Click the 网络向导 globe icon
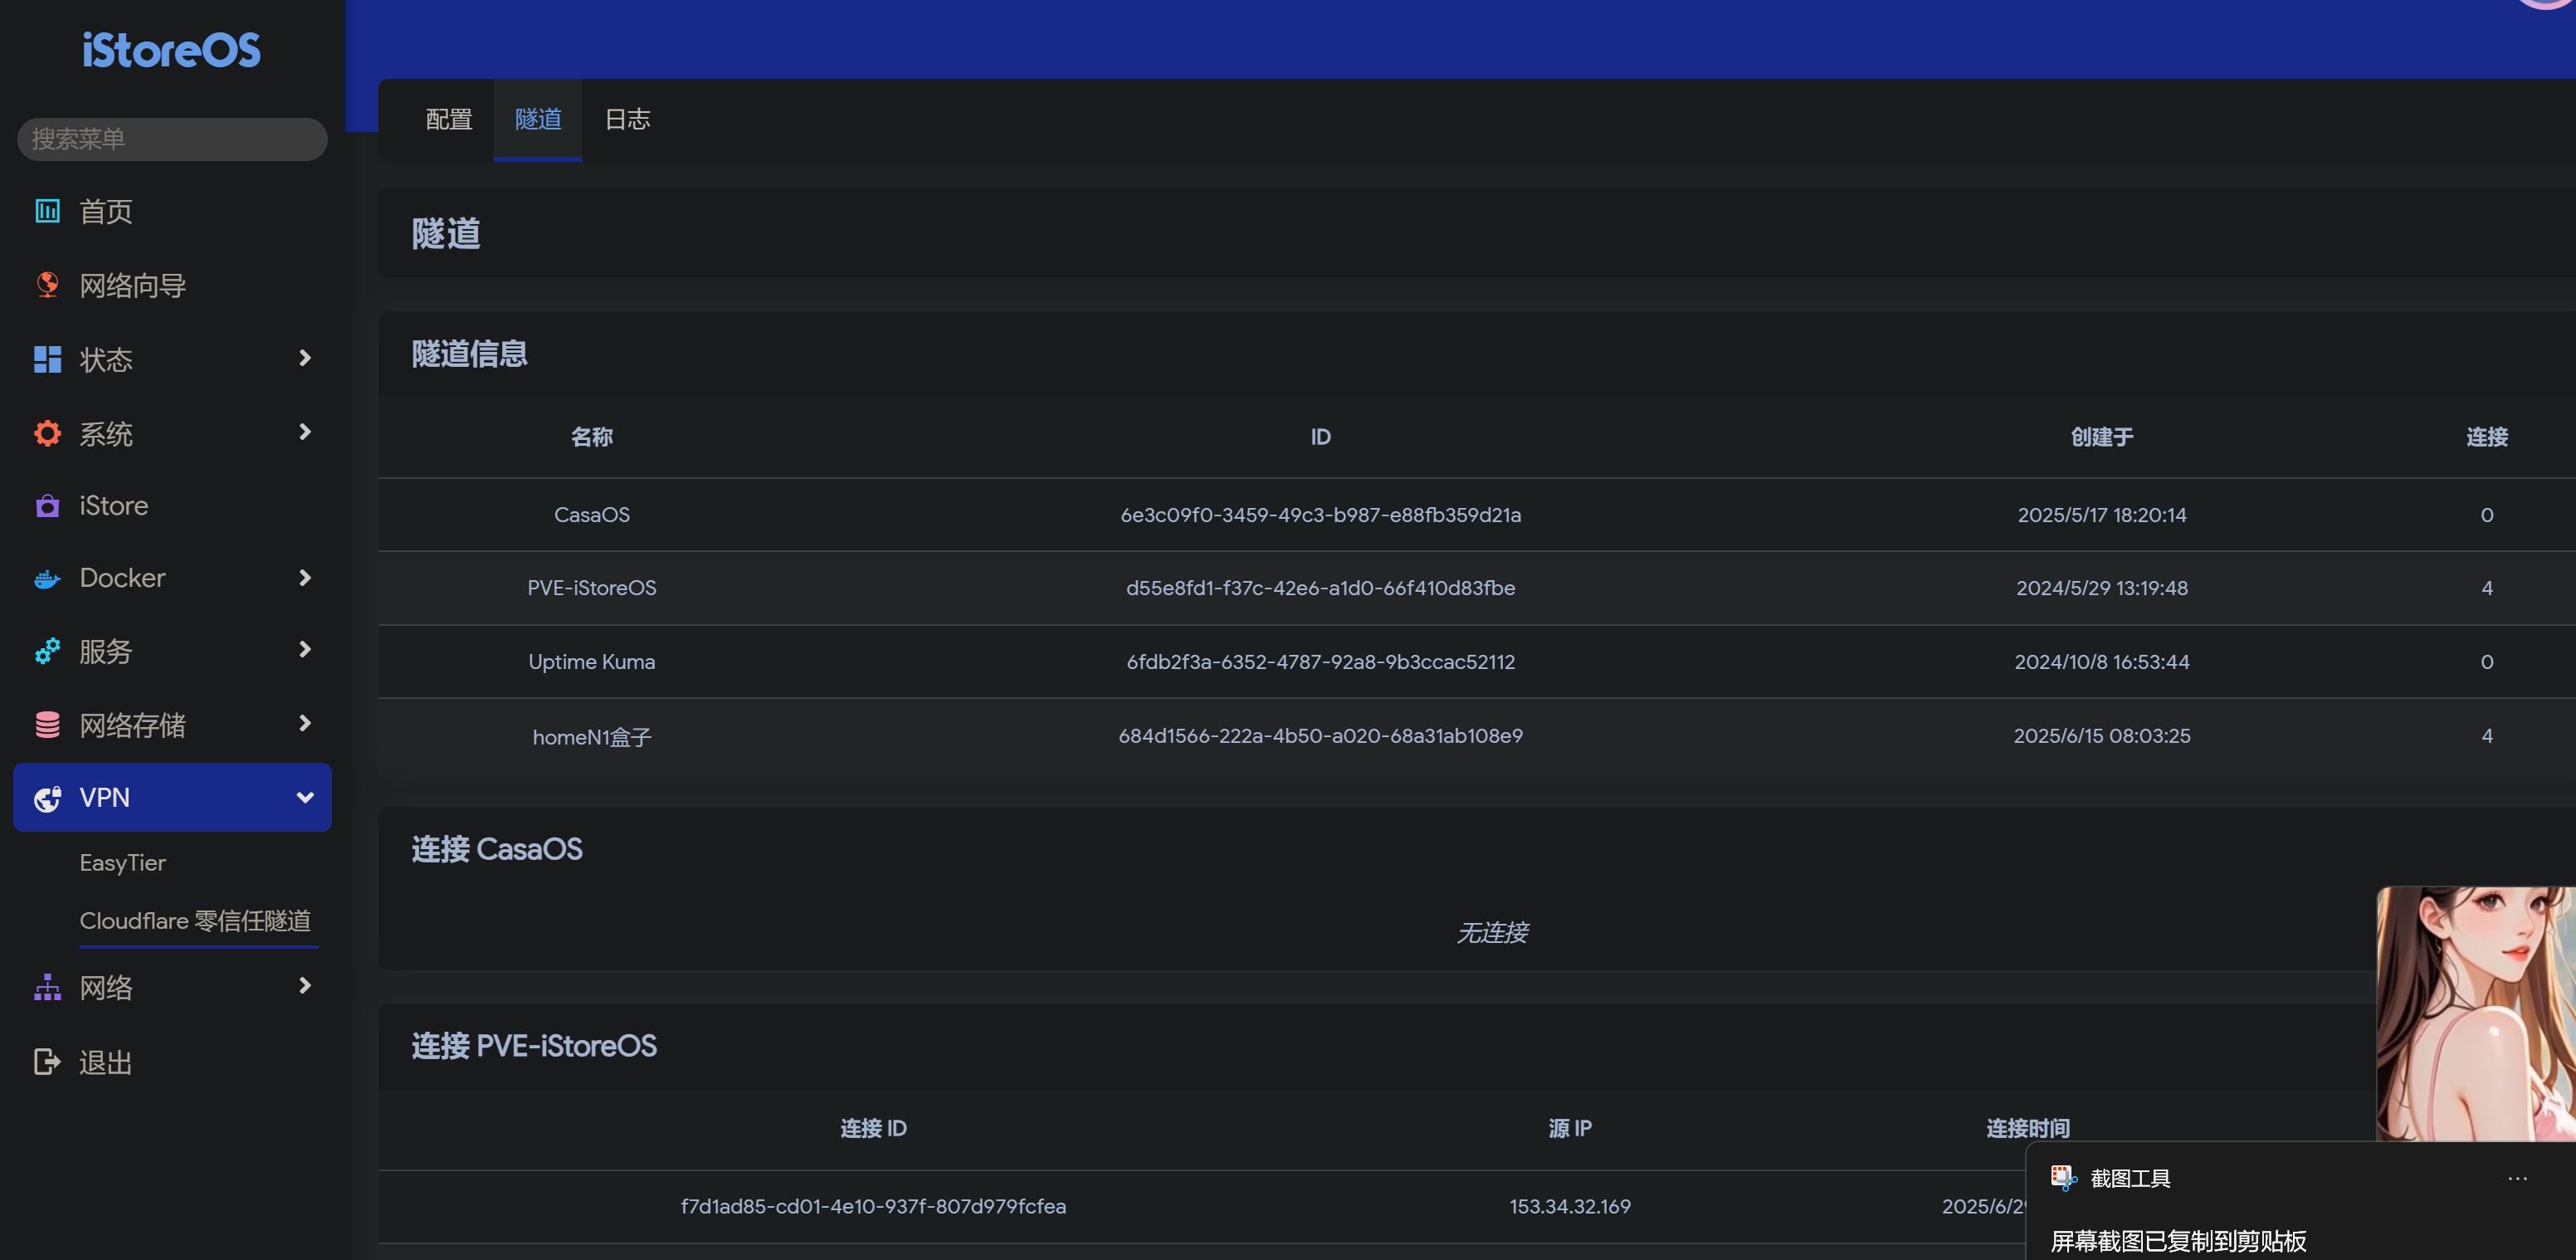Screen dimensions: 2576x1260 [x=47, y=285]
